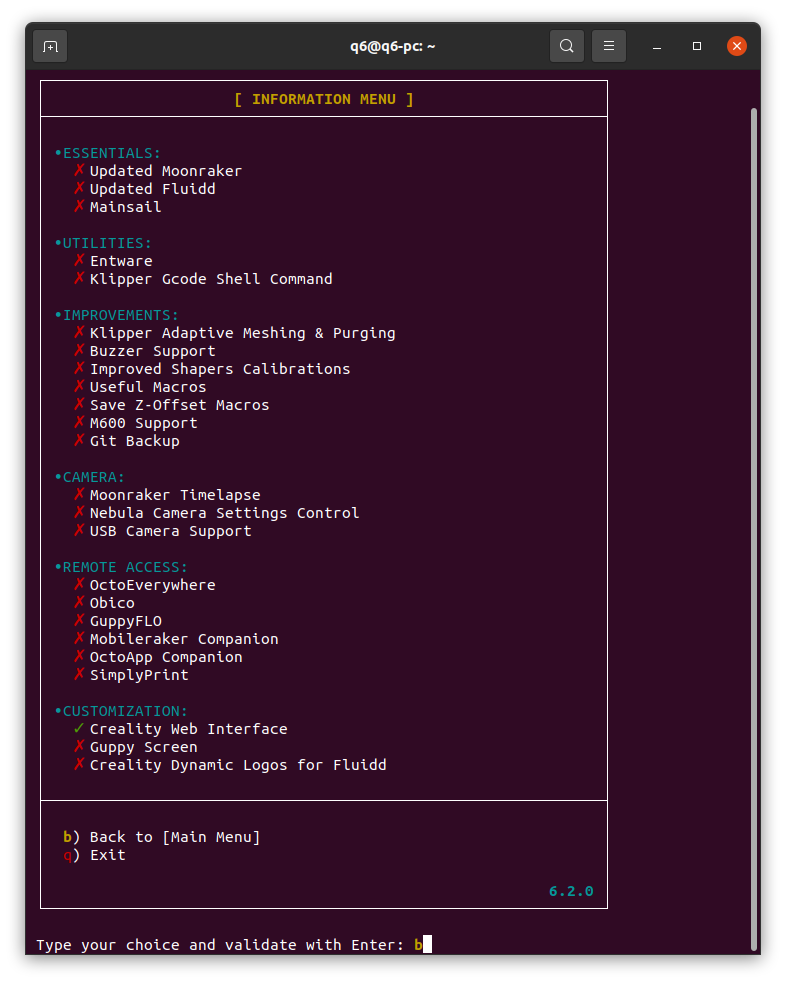Click the X status mark beside Guppy Screen
The width and height of the screenshot is (786, 983).
pos(80,747)
